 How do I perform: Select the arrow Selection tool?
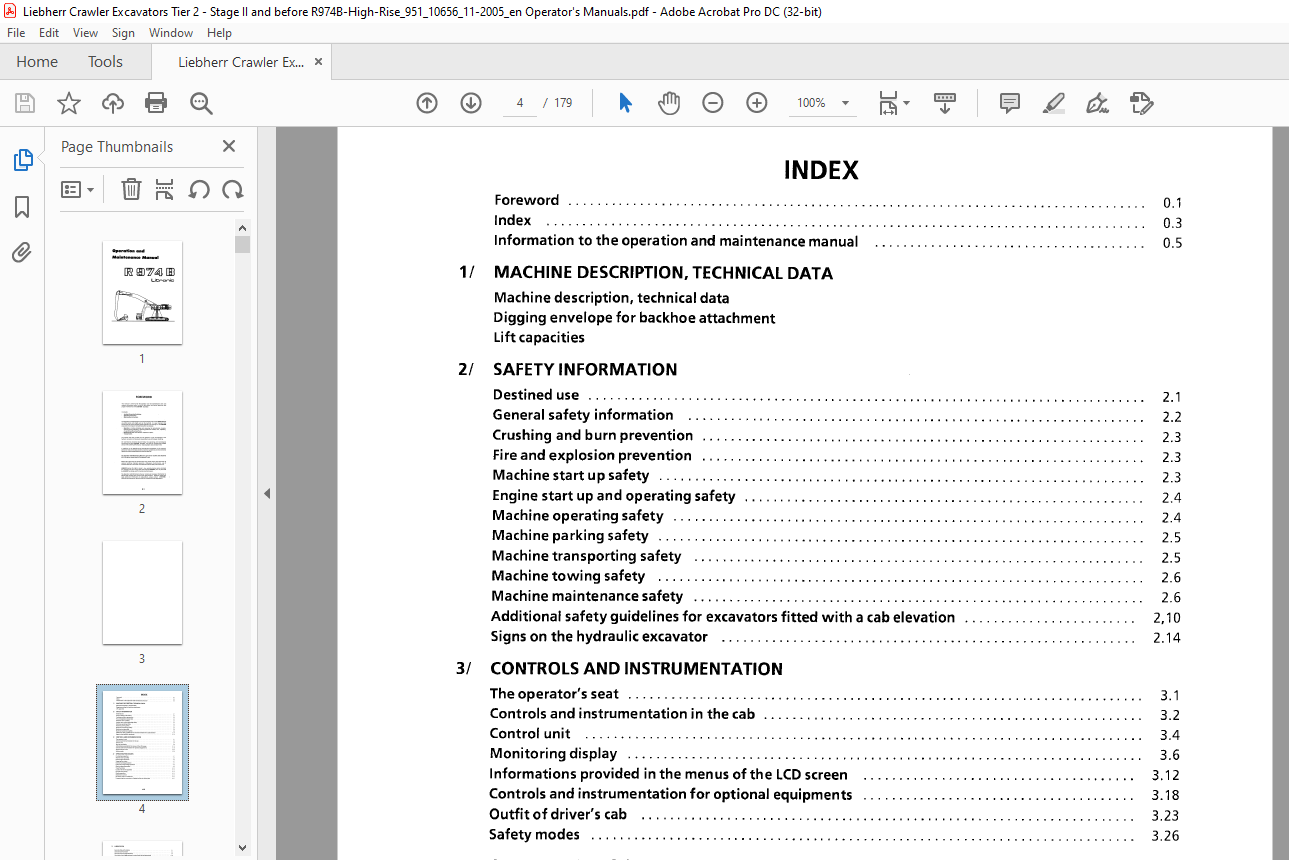(625, 103)
